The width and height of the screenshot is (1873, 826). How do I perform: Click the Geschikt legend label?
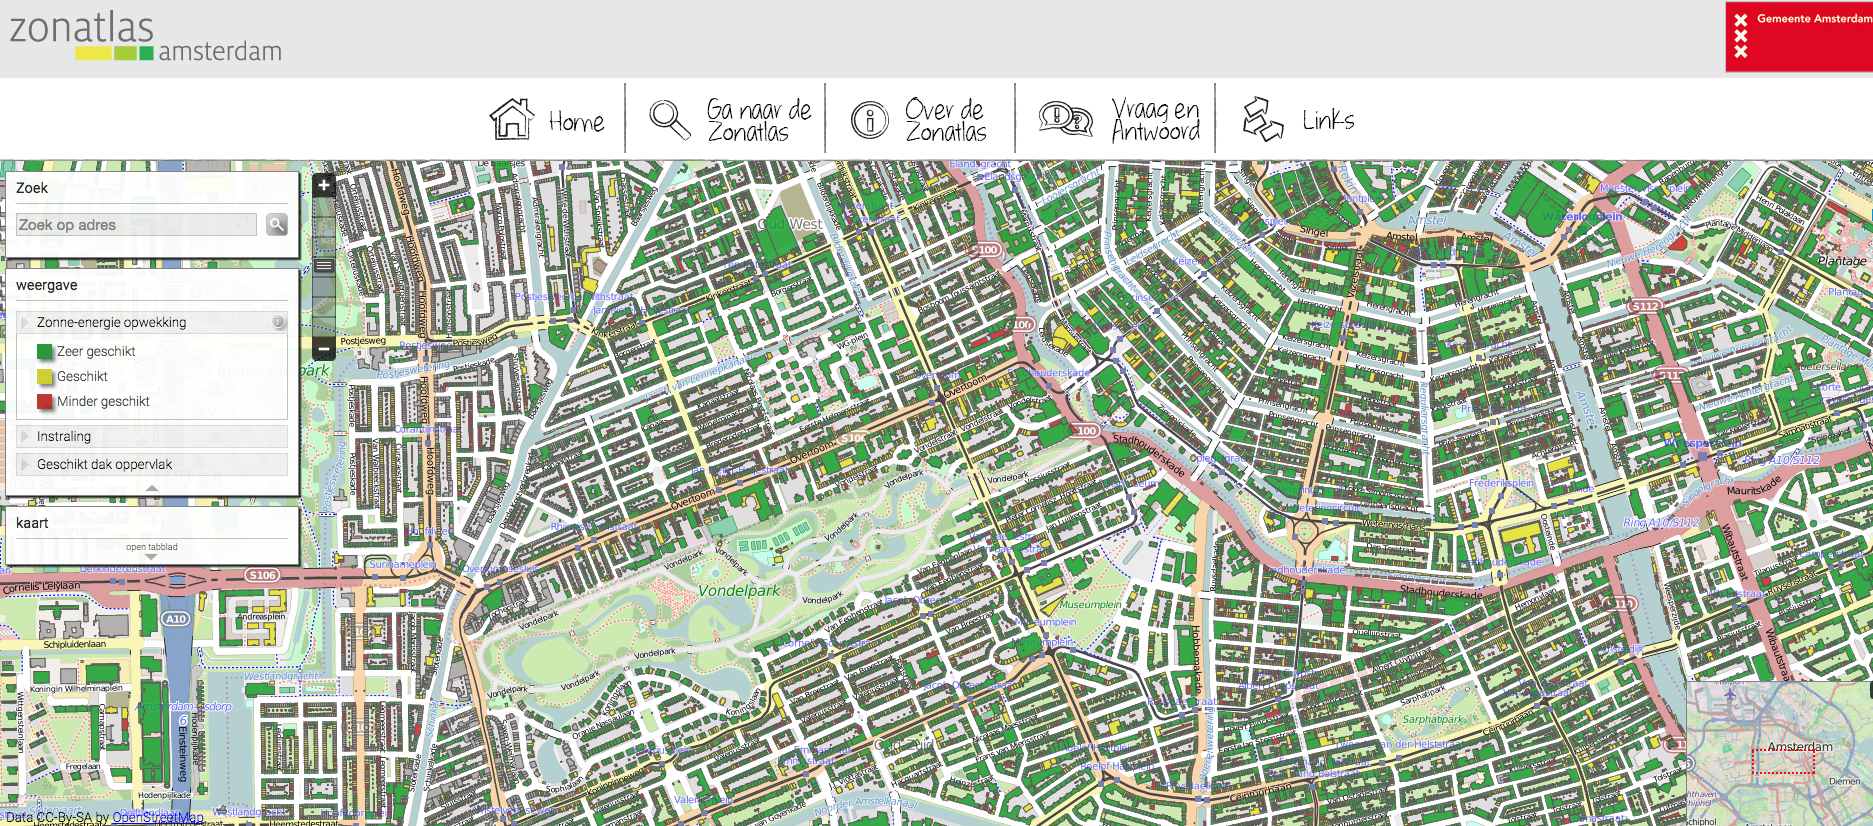pyautogui.click(x=82, y=377)
